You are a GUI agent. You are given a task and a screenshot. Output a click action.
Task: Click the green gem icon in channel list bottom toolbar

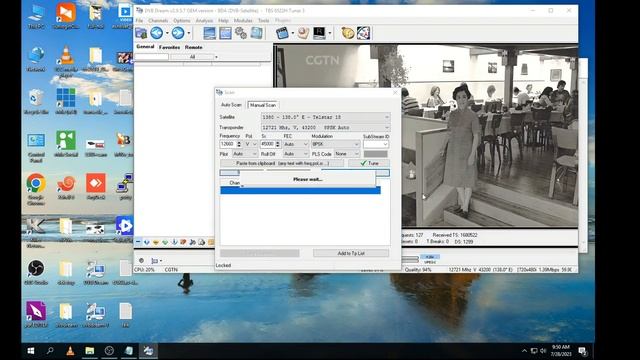coord(165,242)
